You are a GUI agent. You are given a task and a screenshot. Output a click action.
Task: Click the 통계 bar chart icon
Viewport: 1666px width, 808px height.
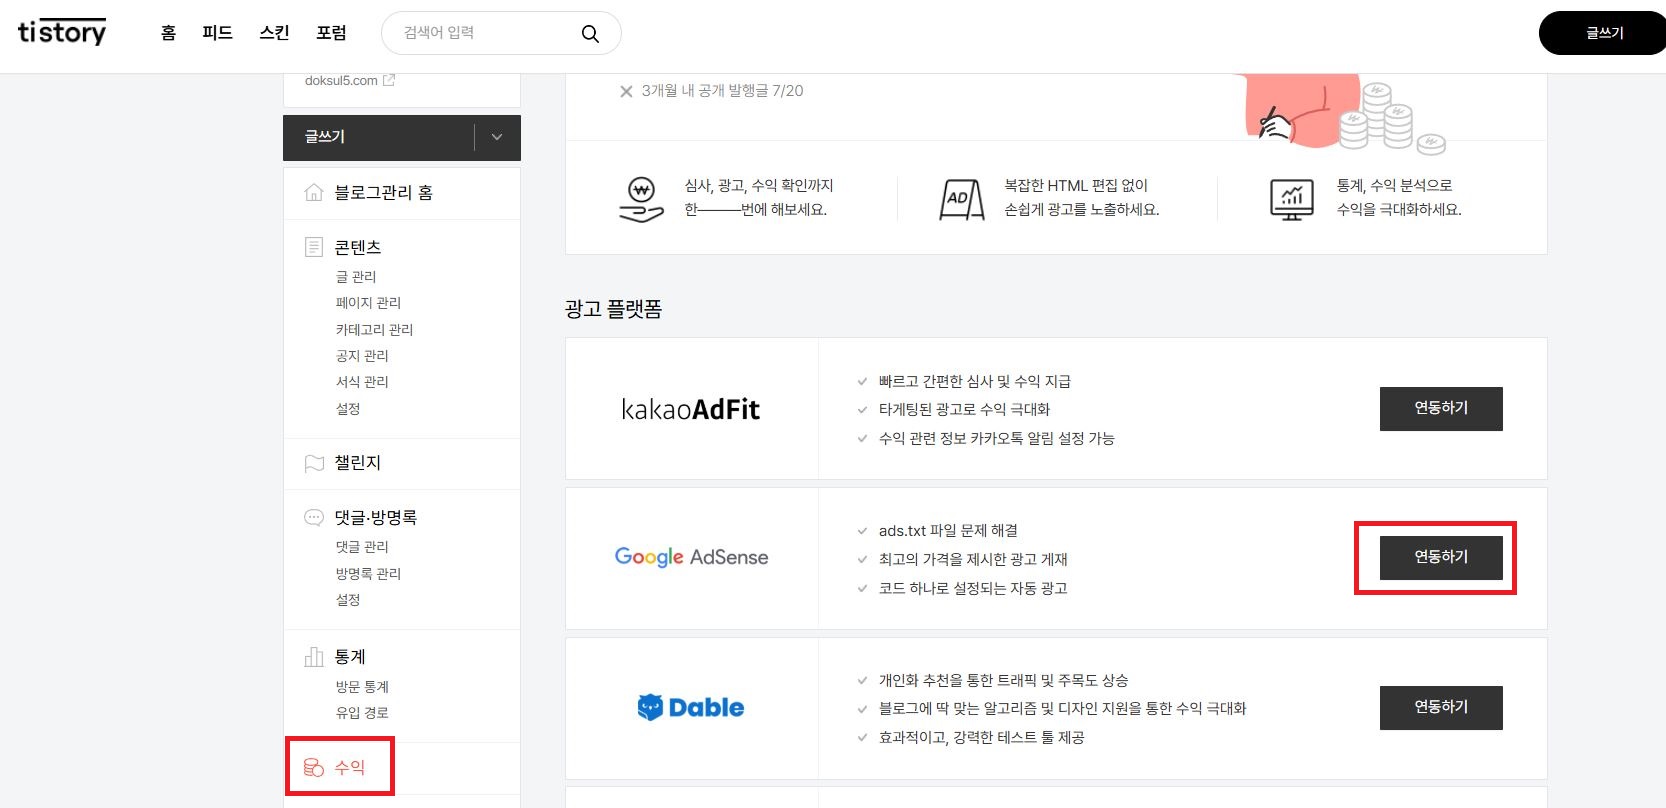click(314, 657)
